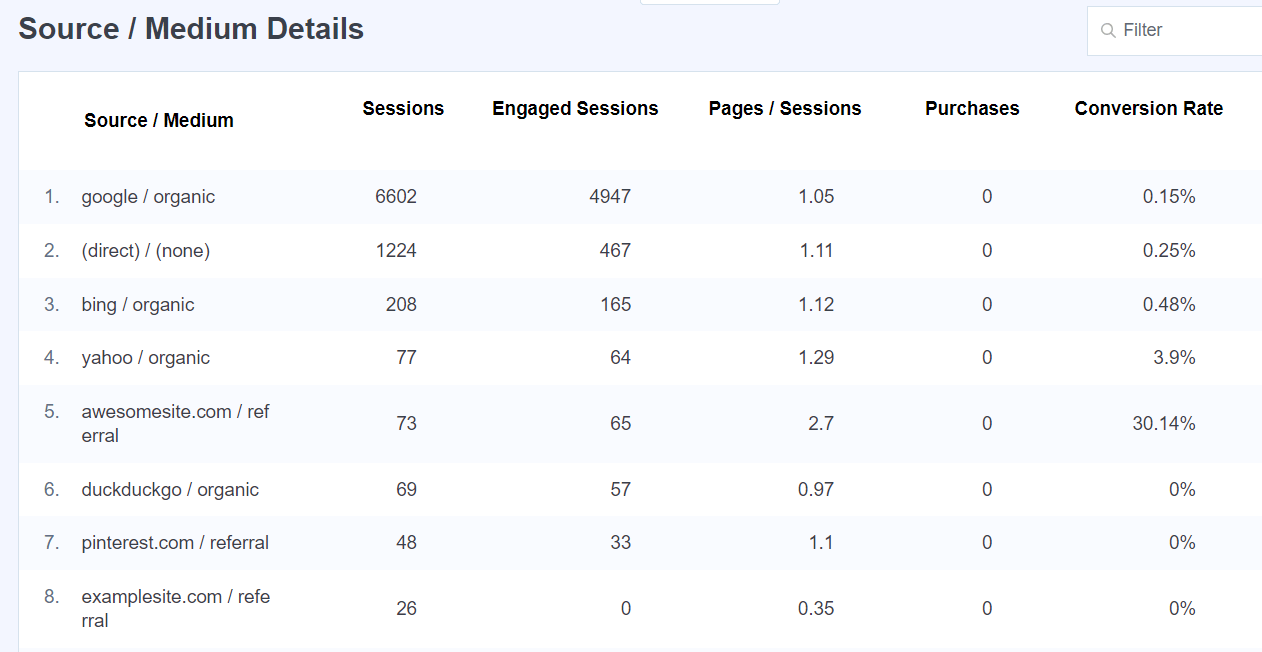This screenshot has width=1262, height=652.
Task: Sort by the Source / Medium column
Action: coord(158,119)
